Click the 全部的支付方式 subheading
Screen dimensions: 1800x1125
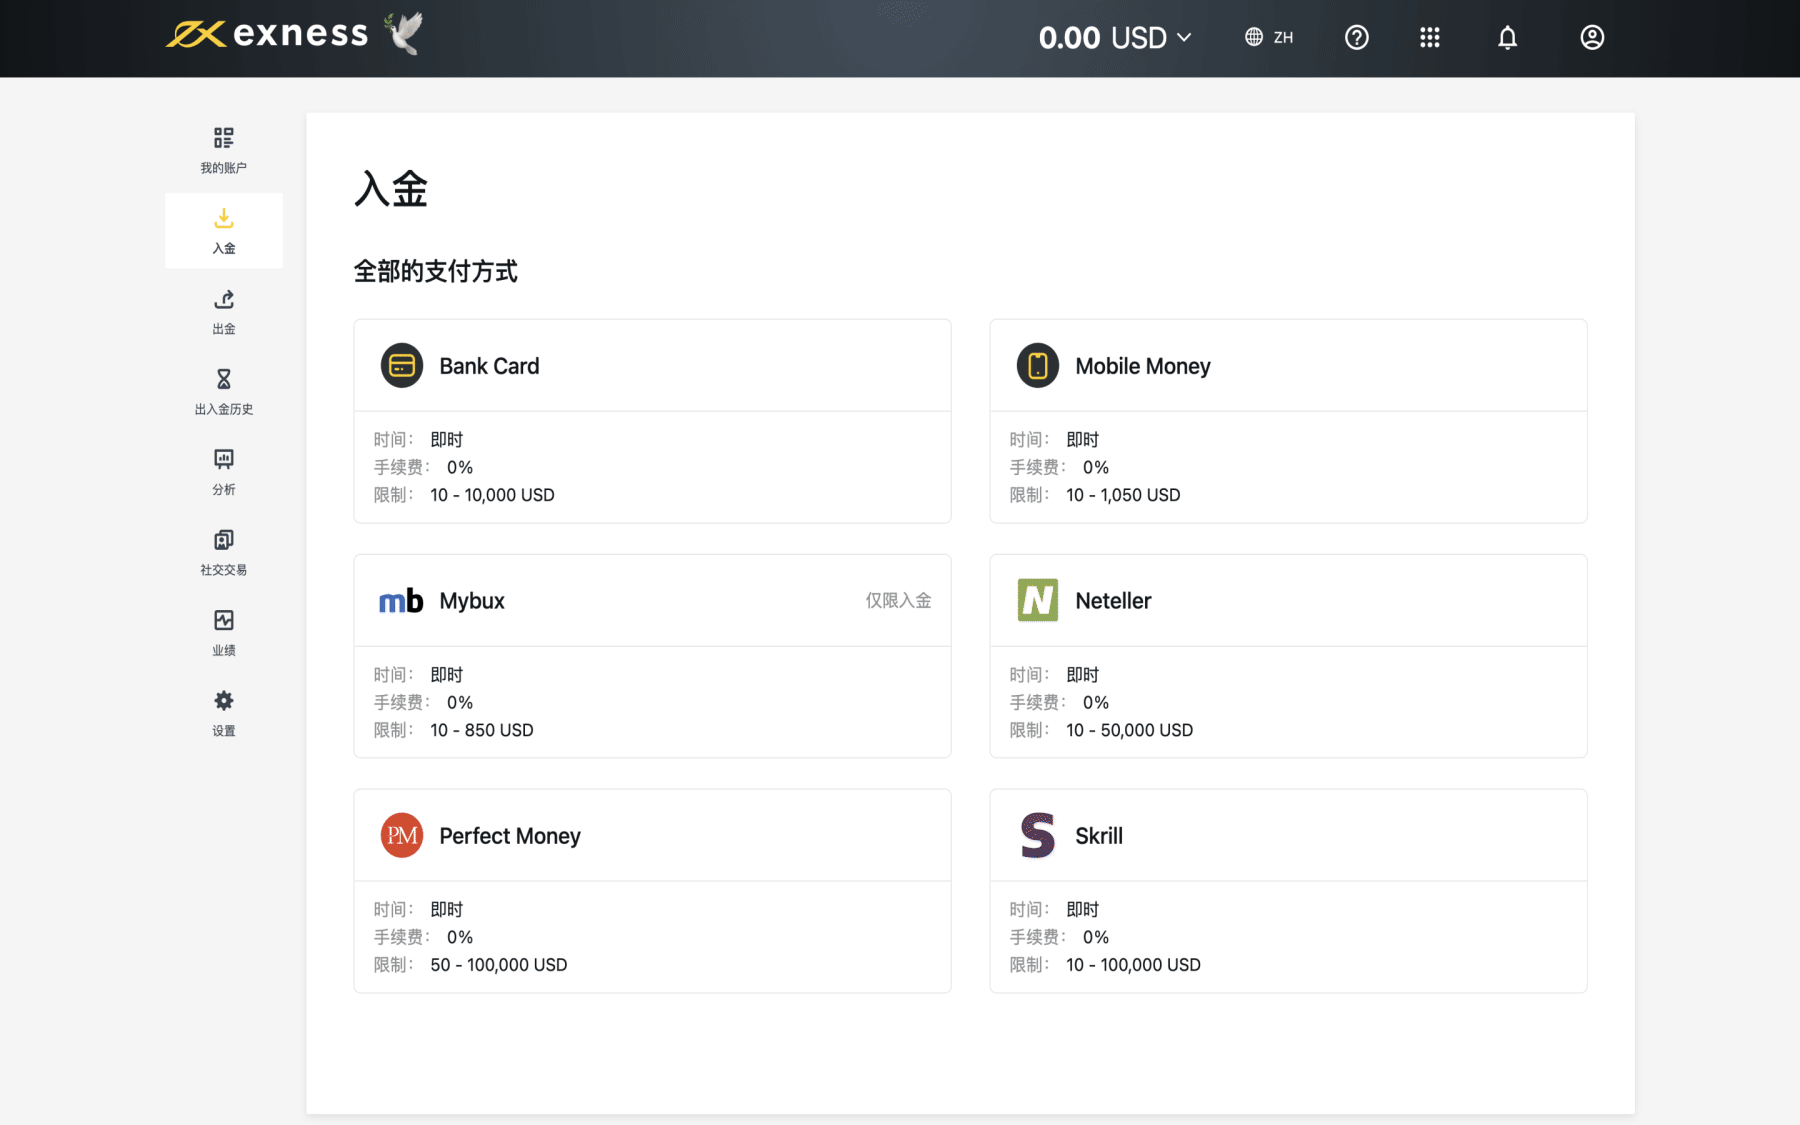(436, 271)
